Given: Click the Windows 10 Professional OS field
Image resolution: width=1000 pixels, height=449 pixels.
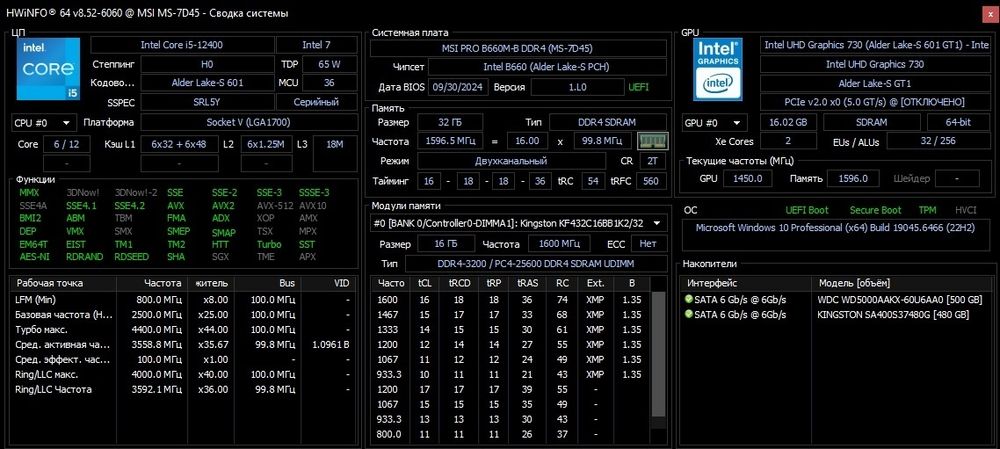Looking at the screenshot, I should (835, 234).
